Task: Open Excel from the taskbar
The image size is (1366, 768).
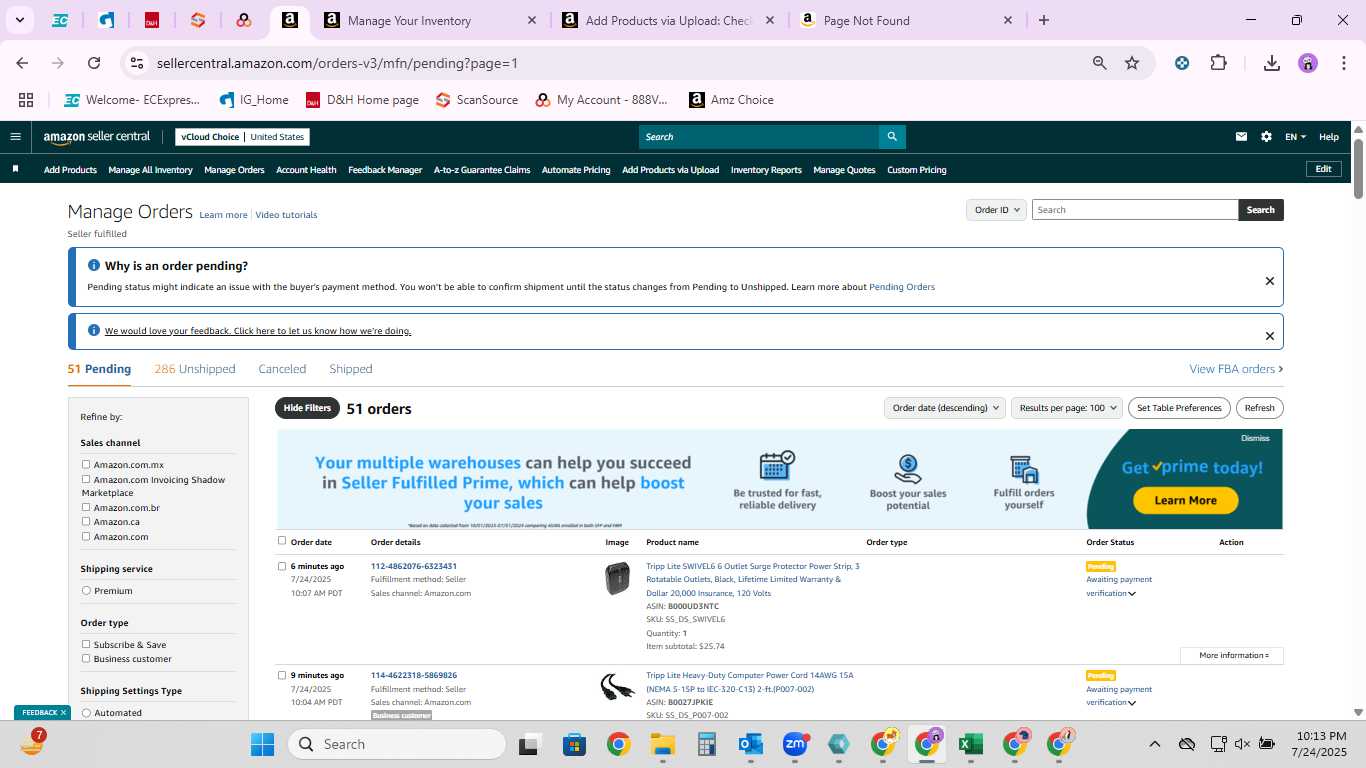Action: [x=969, y=744]
